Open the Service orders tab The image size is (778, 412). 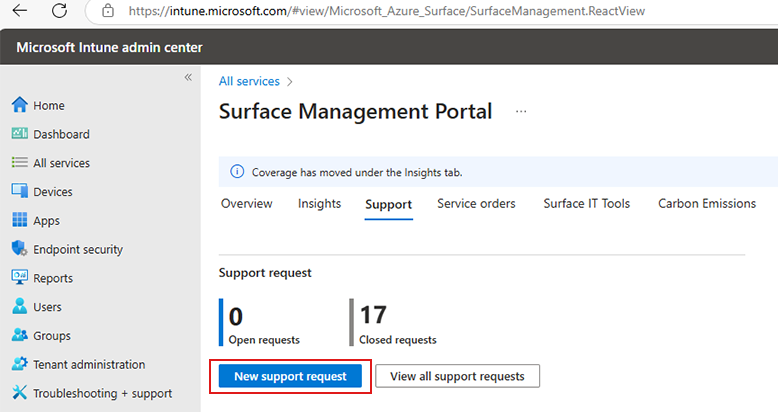point(476,204)
